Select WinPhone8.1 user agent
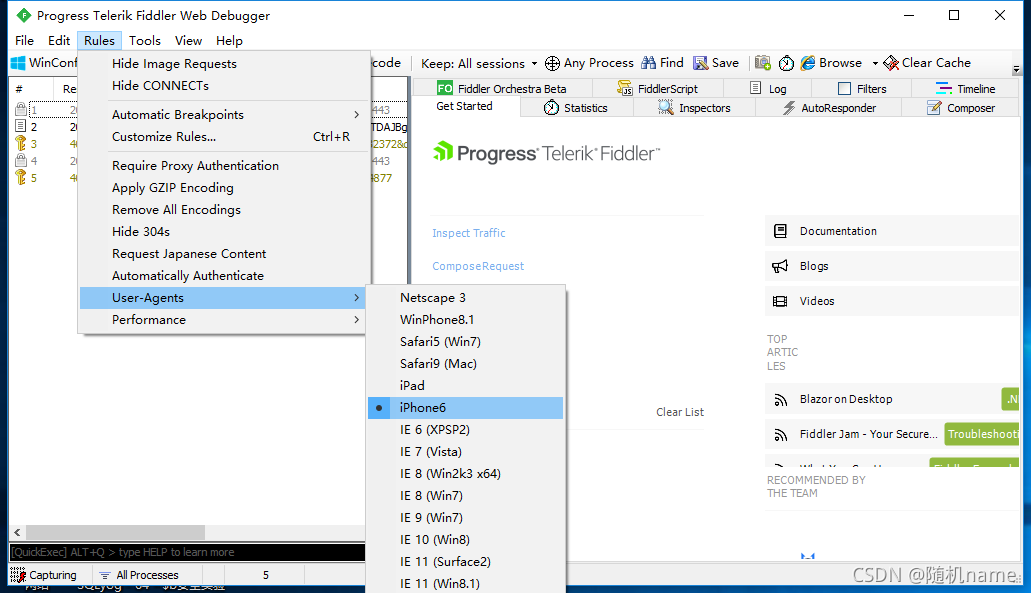The image size is (1031, 593). coord(466,320)
